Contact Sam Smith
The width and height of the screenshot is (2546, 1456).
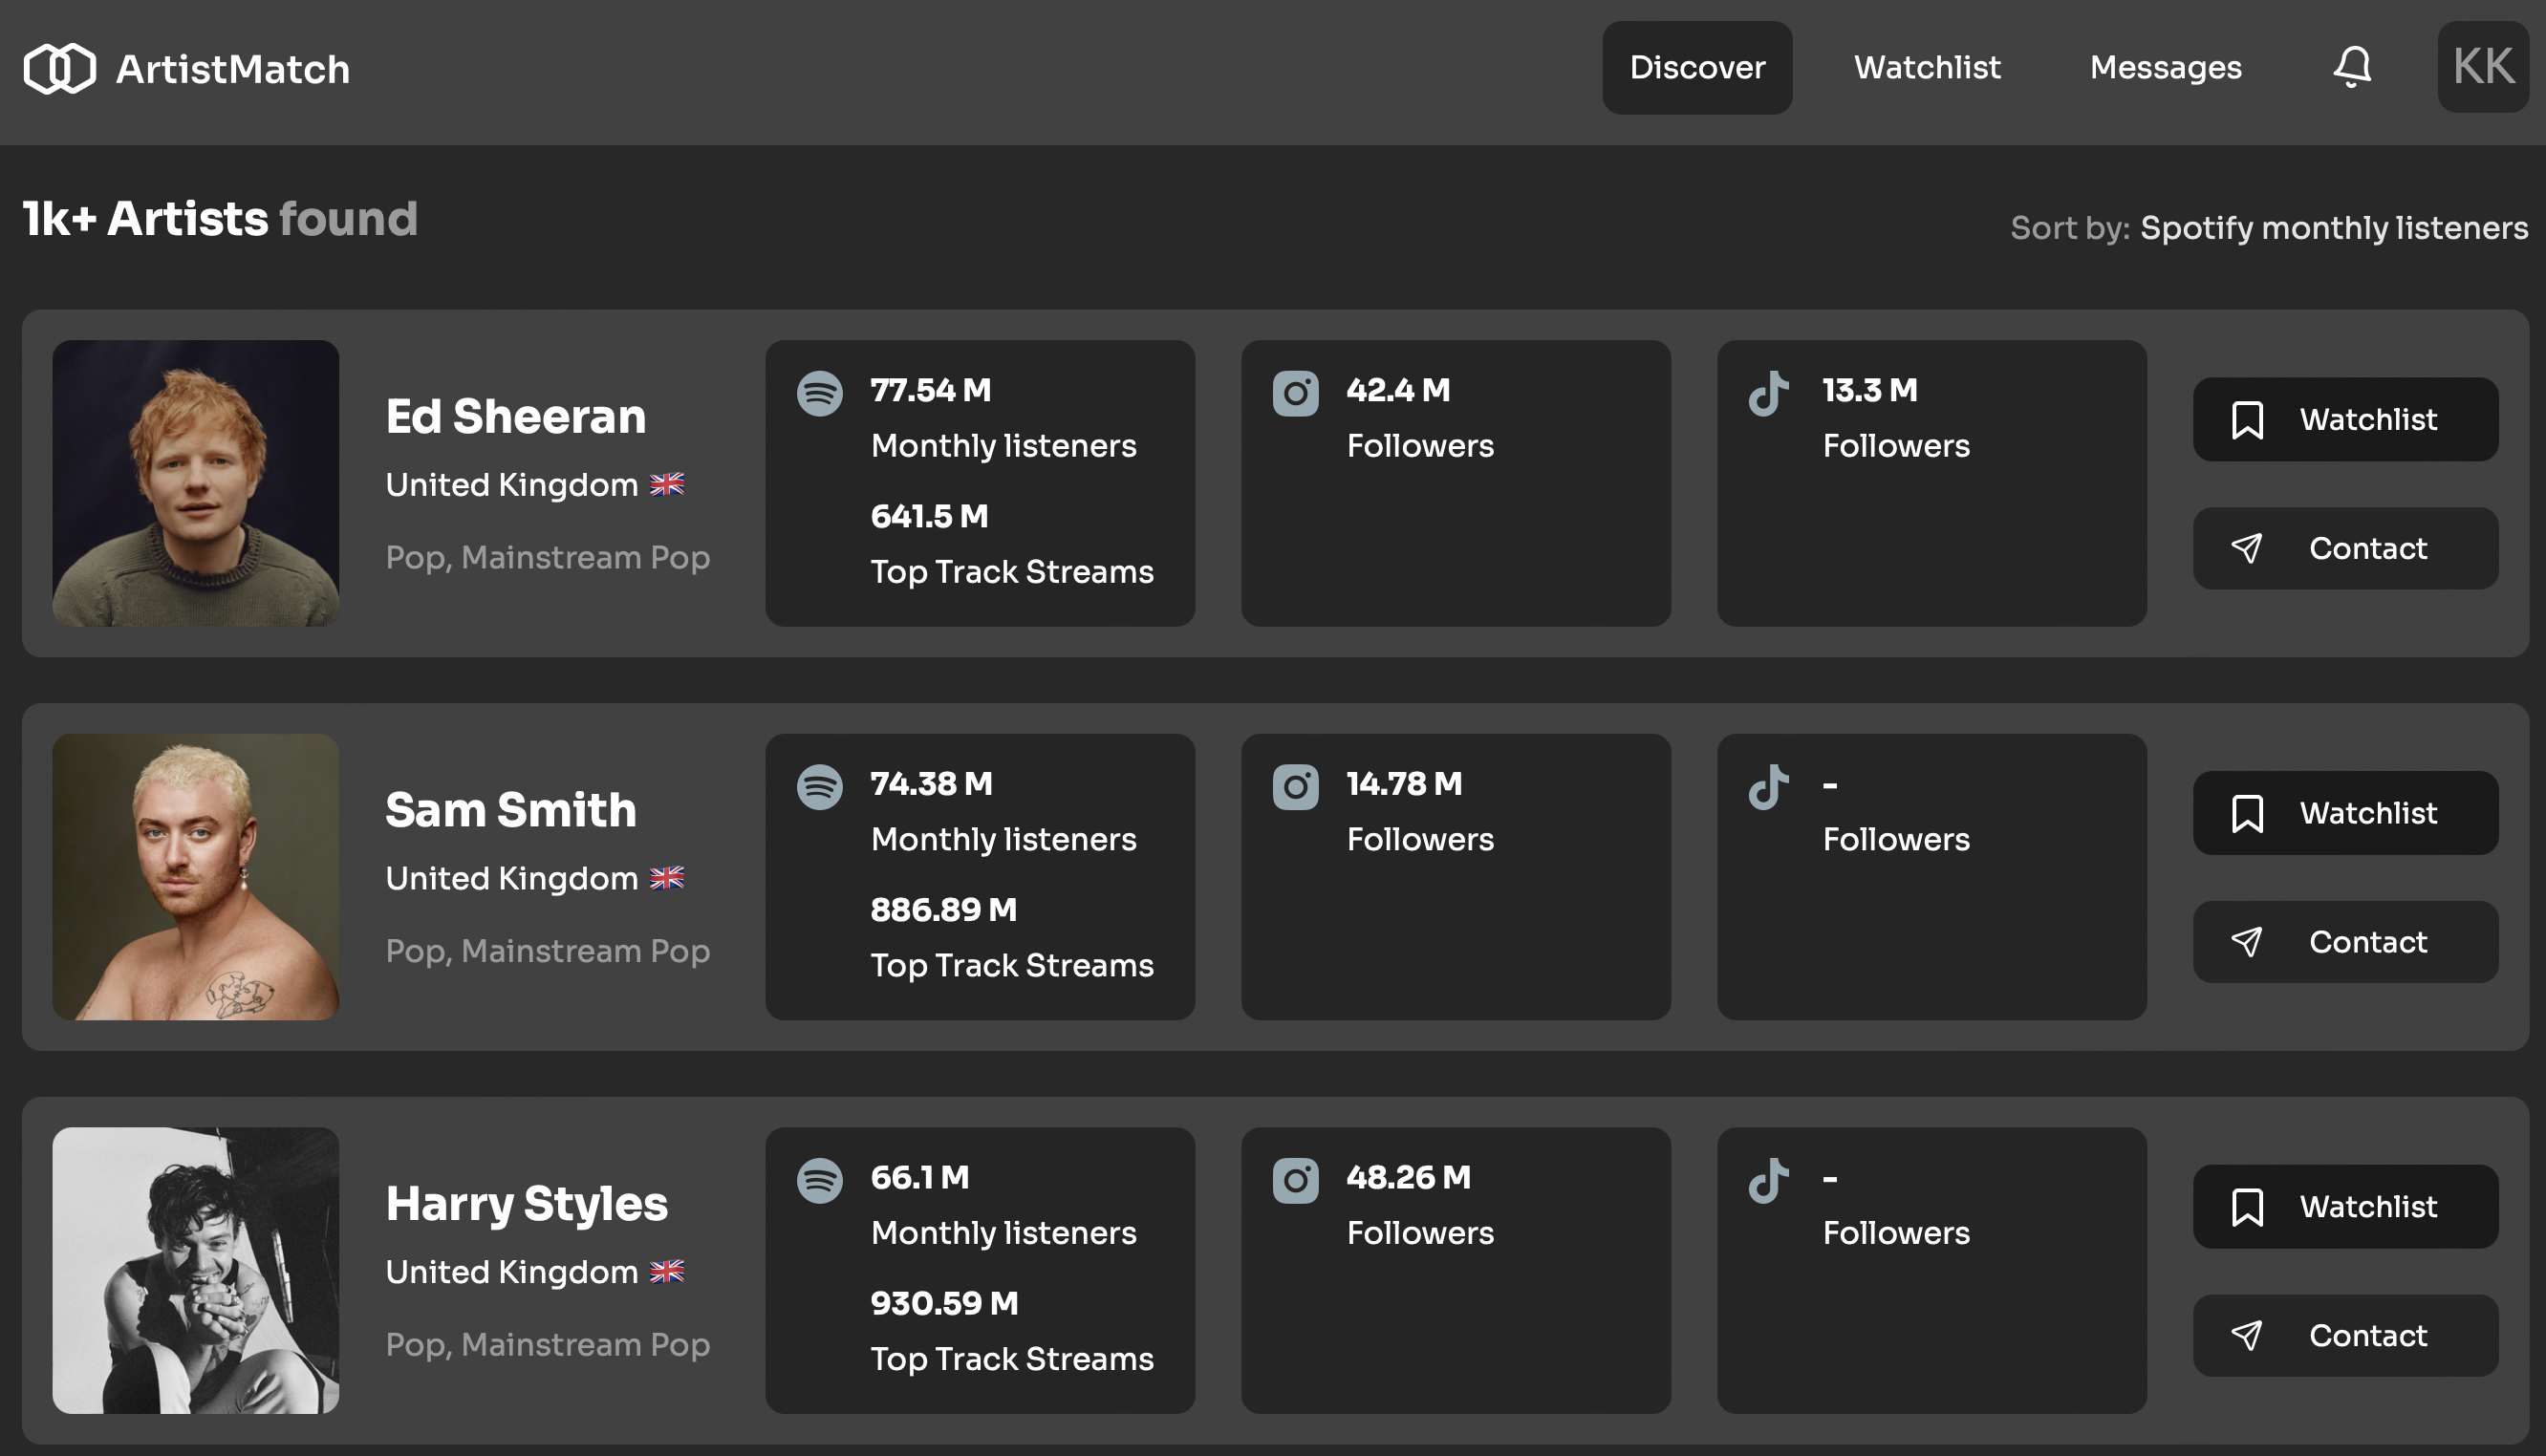[2345, 942]
